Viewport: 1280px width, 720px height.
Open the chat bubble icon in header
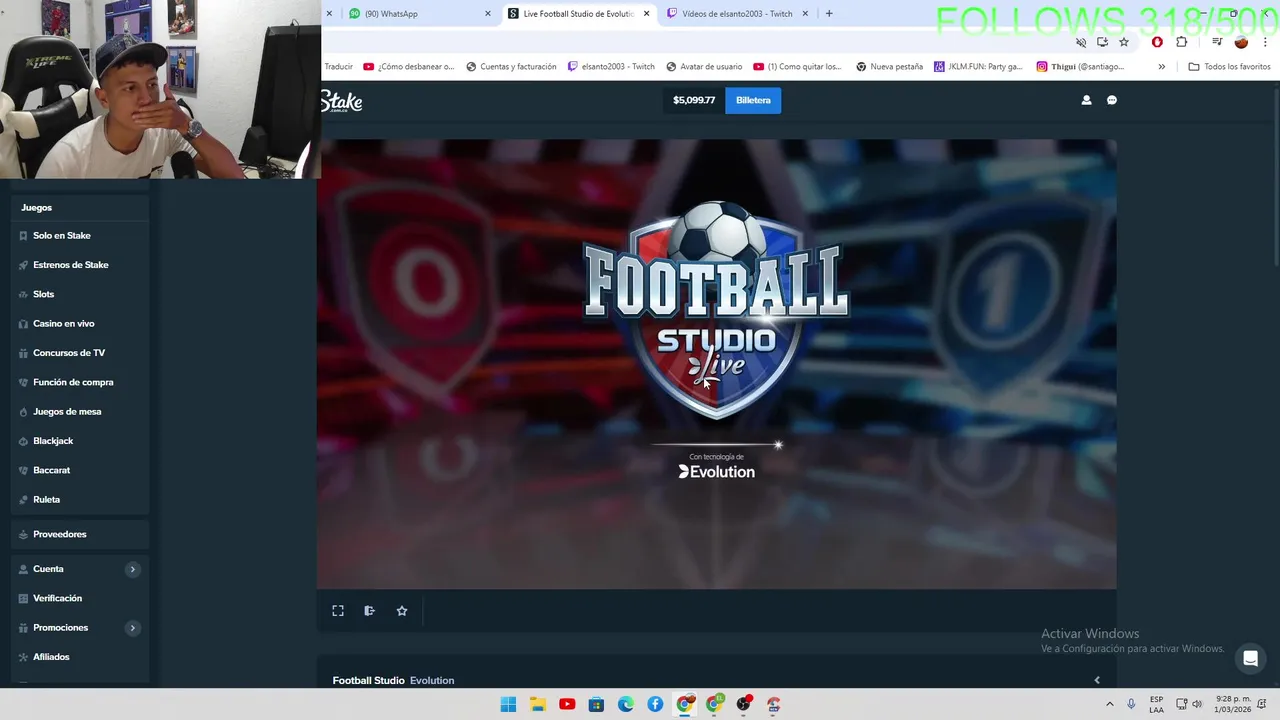1112,100
